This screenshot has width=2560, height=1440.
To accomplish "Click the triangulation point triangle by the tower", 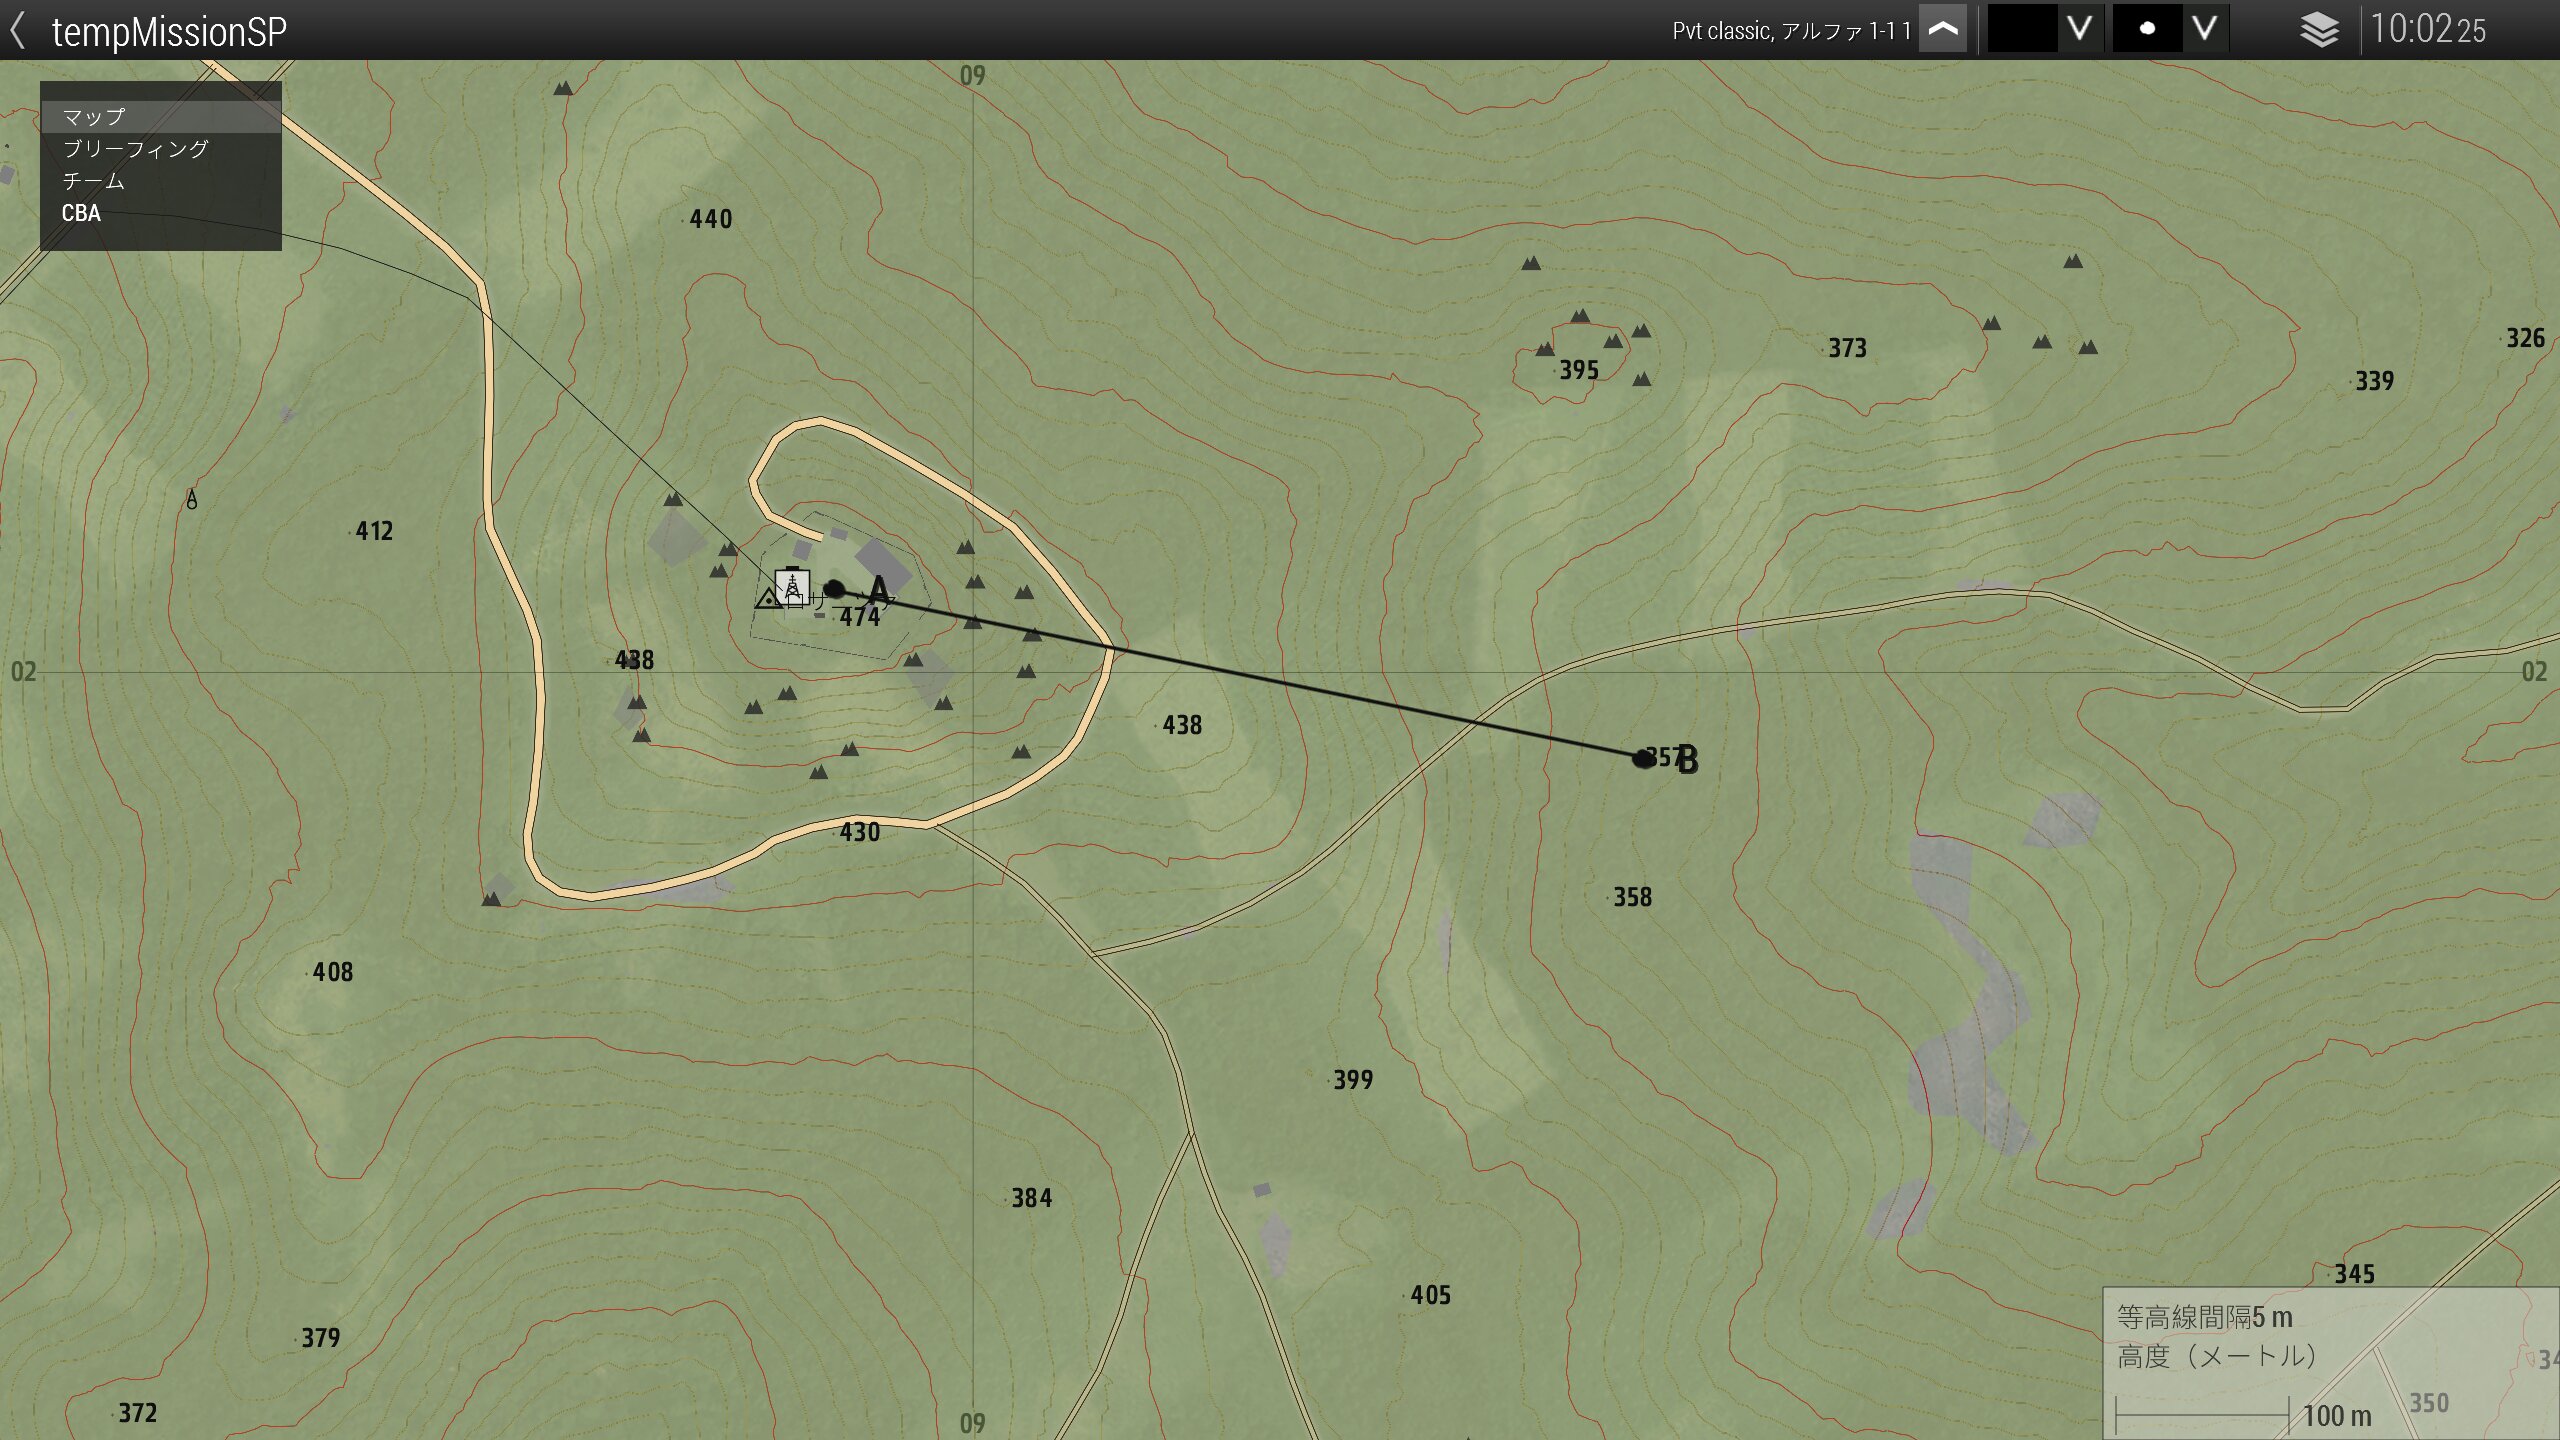I will tap(768, 600).
